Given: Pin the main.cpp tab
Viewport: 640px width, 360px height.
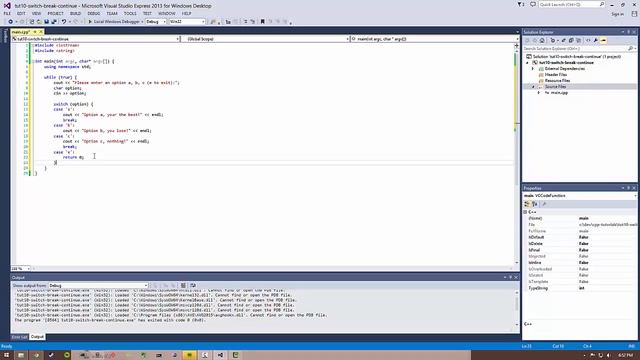Looking at the screenshot, I should pyautogui.click(x=35, y=32).
